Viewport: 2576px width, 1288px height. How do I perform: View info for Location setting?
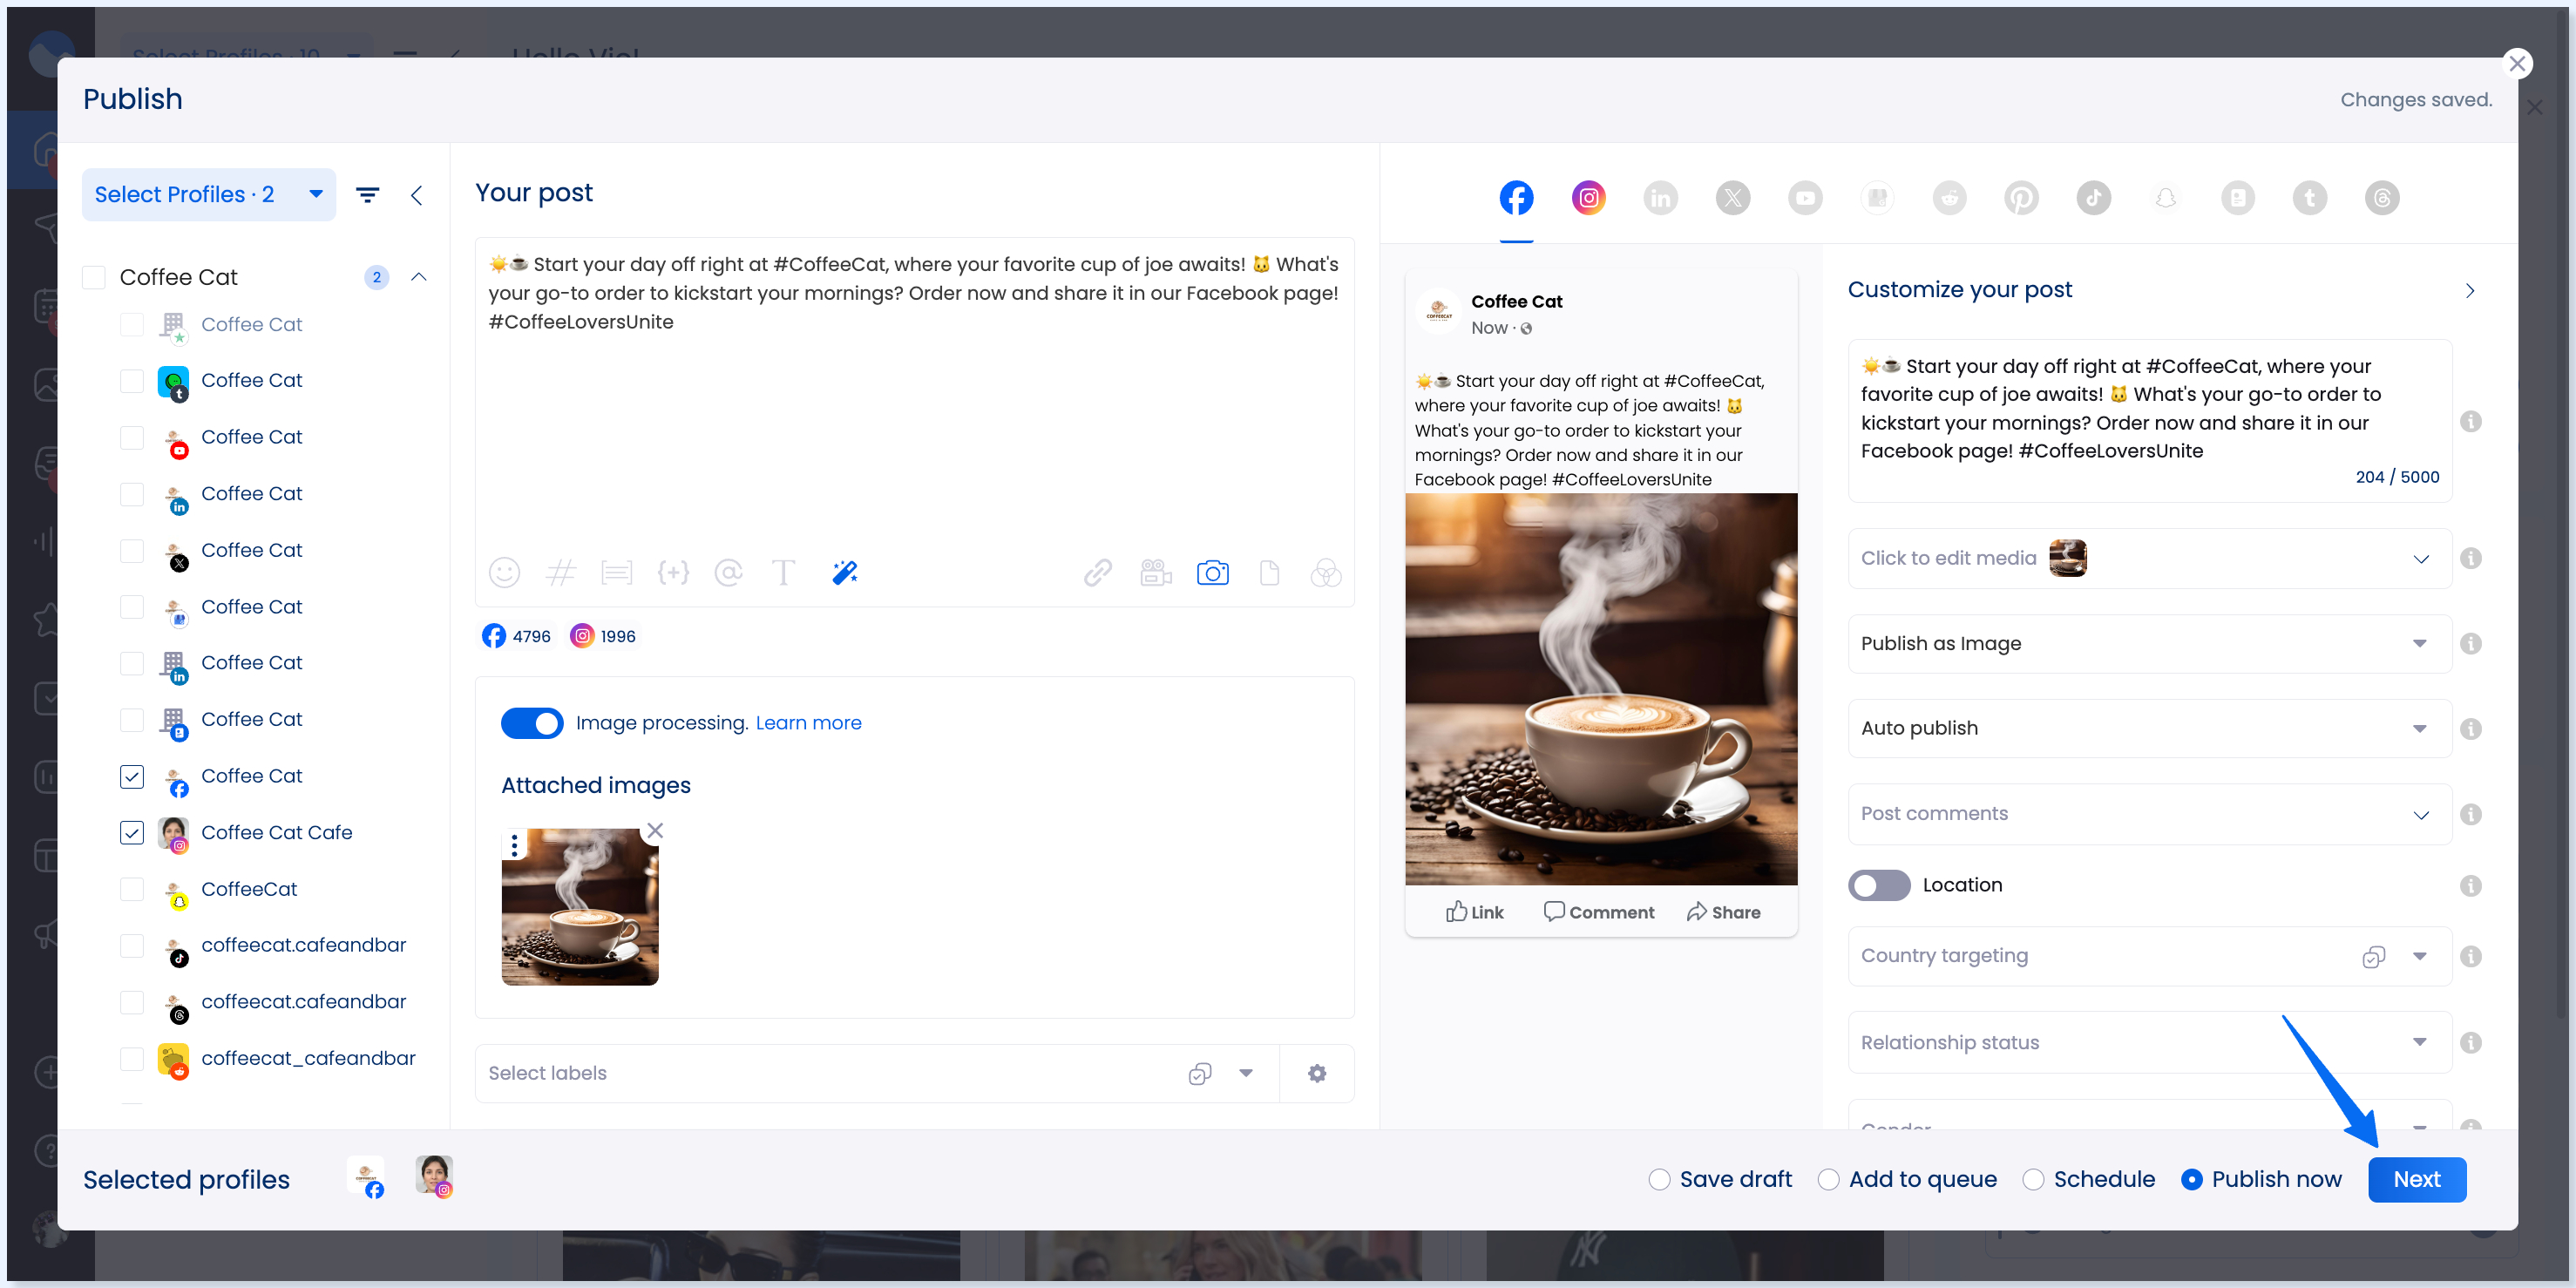[2470, 886]
